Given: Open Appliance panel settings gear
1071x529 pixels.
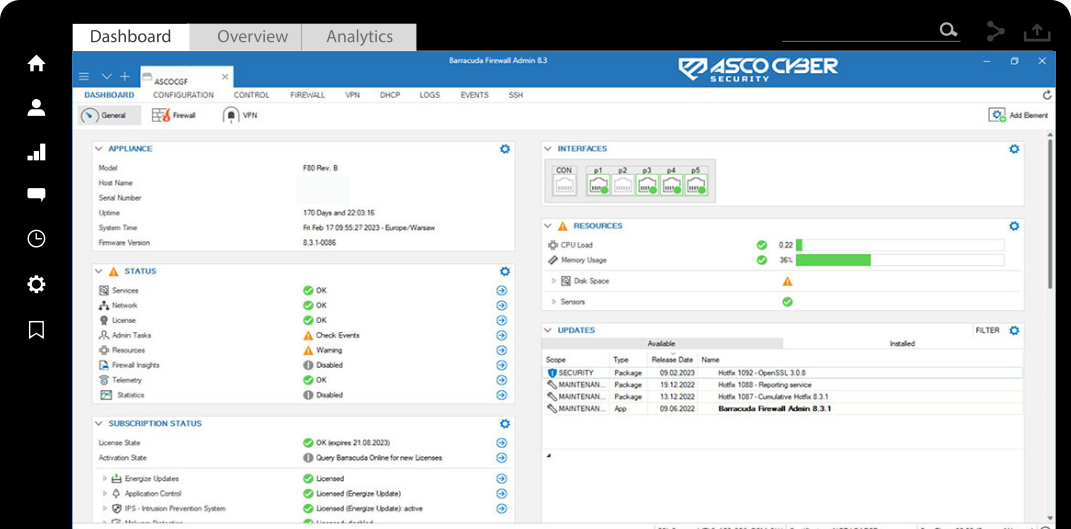Looking at the screenshot, I should click(x=505, y=148).
